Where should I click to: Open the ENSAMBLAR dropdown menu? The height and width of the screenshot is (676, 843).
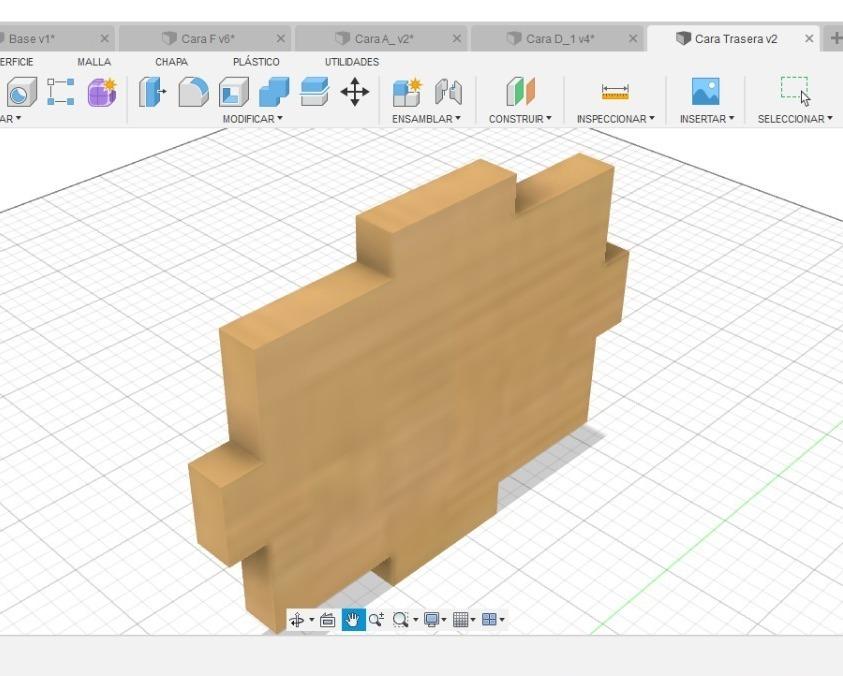point(426,119)
